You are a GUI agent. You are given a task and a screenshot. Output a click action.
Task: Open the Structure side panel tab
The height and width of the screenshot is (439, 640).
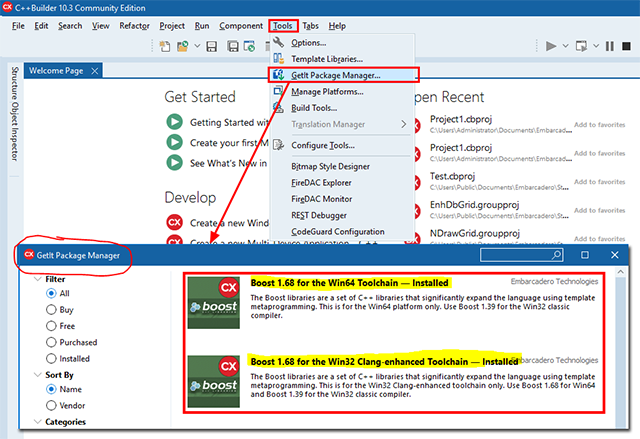coord(15,84)
